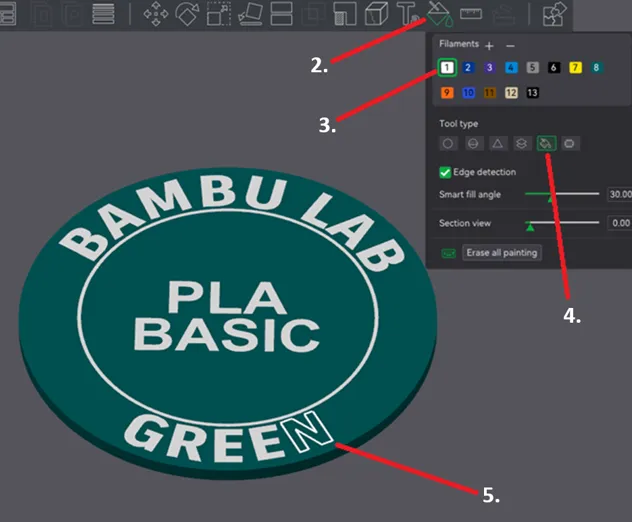Activate the Color Painting bucket tool

[x=440, y=14]
